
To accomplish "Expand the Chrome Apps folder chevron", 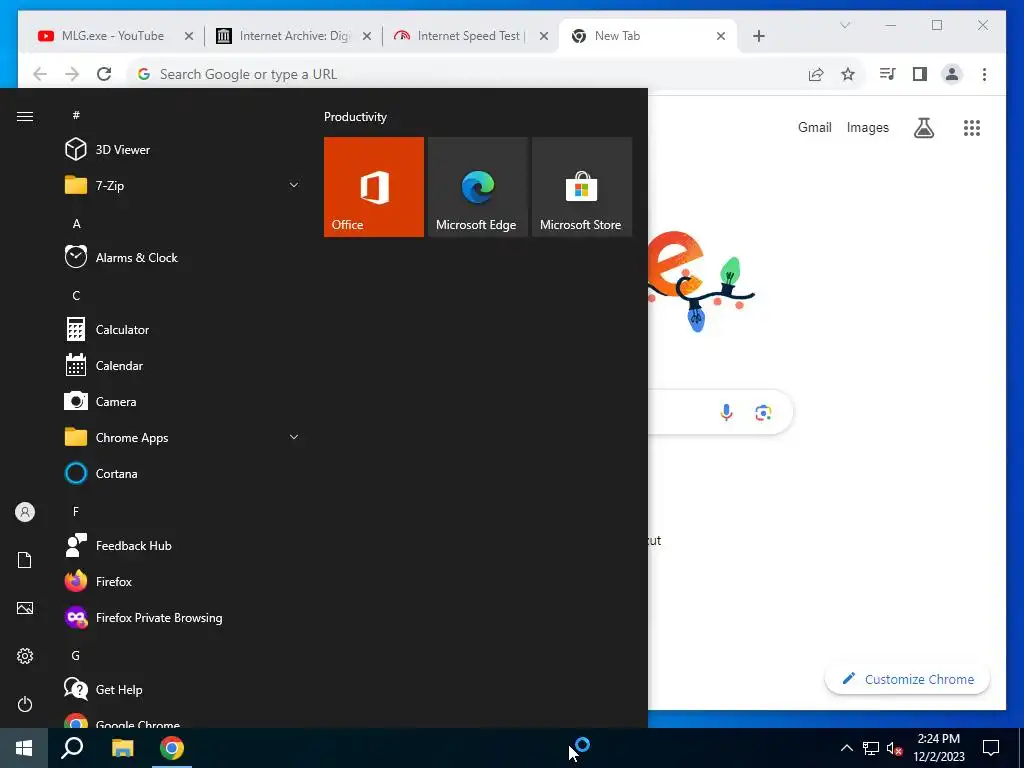I will (x=294, y=437).
